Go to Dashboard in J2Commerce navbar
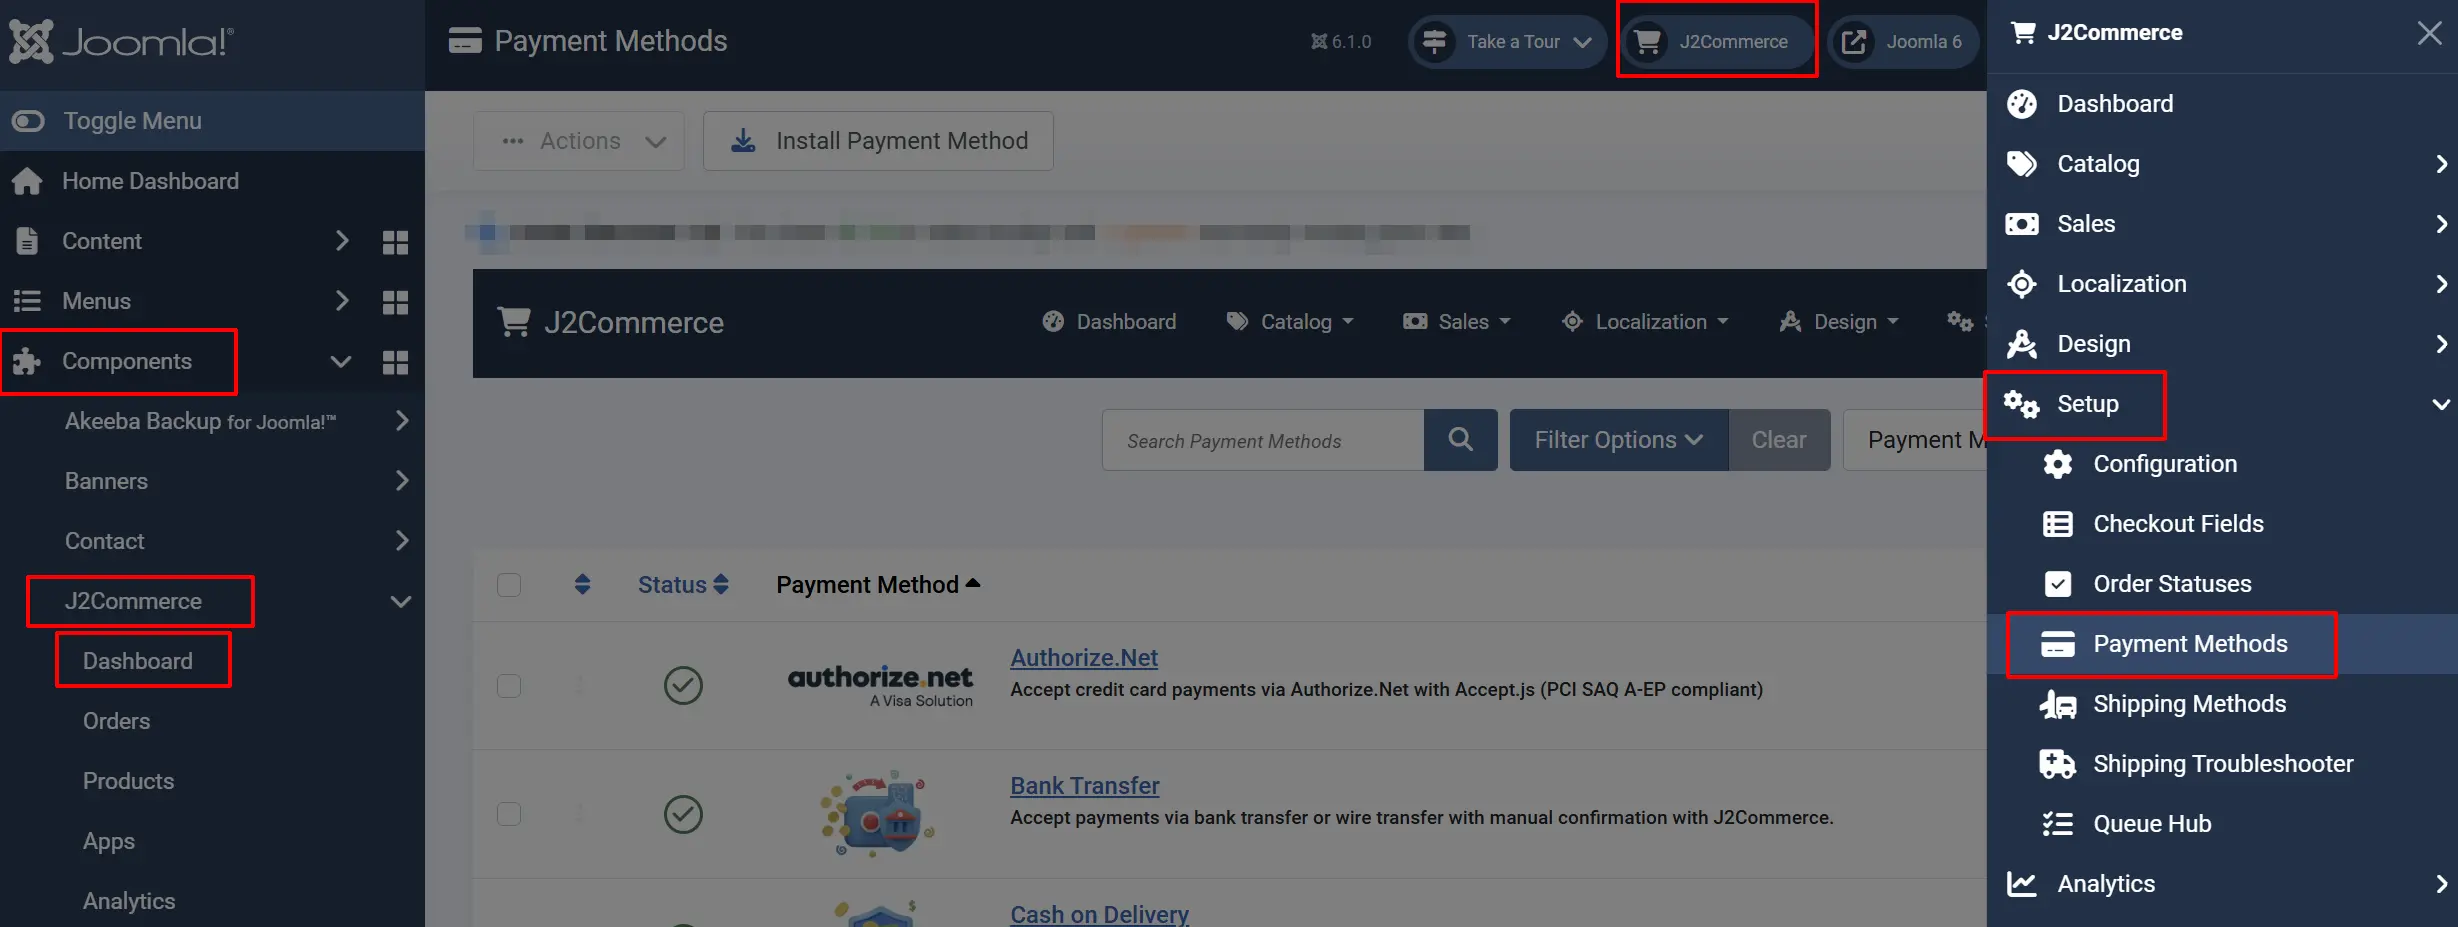2458x927 pixels. point(1109,322)
